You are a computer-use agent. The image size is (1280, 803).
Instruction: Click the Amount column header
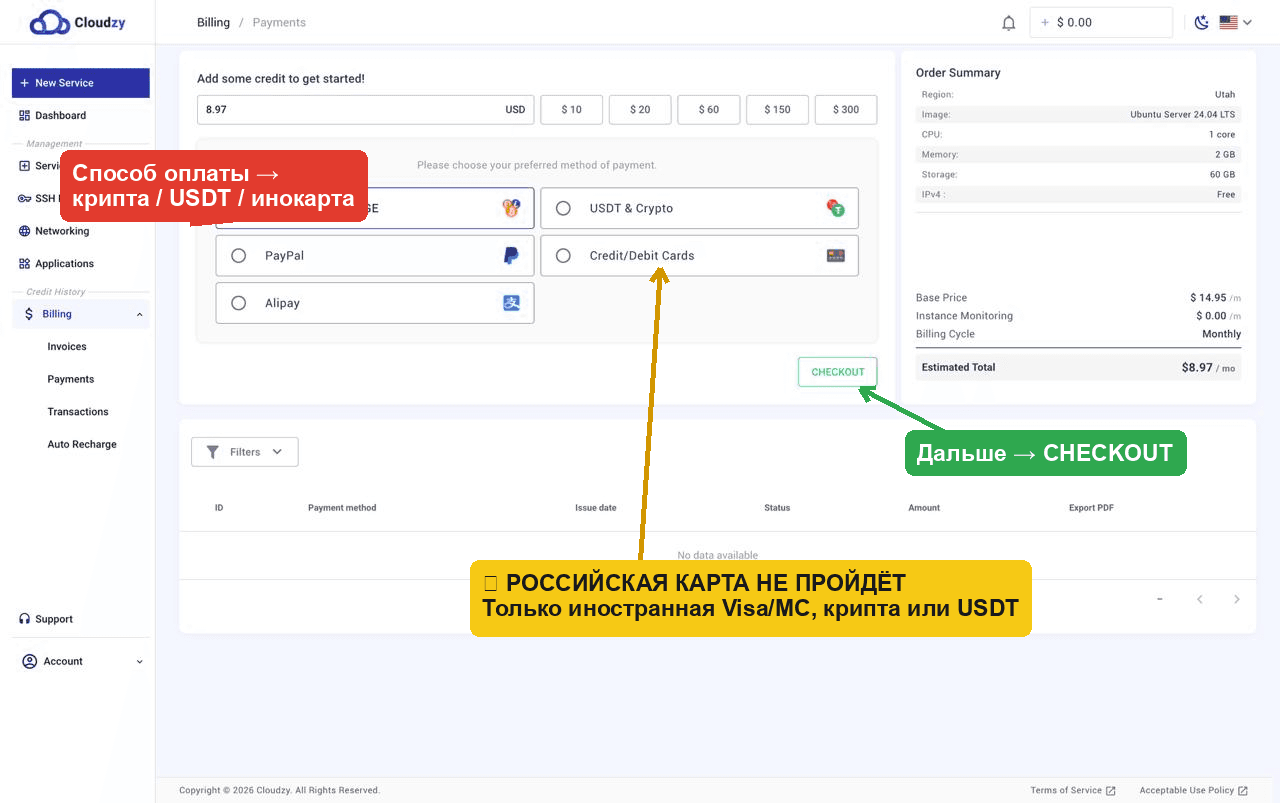(x=924, y=508)
